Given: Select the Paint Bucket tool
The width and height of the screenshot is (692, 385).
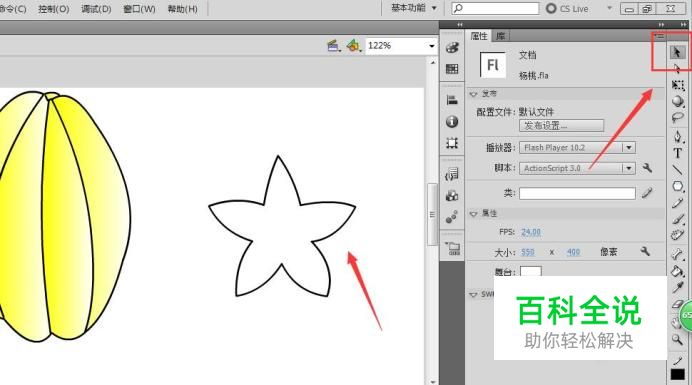Looking at the screenshot, I should [x=677, y=271].
